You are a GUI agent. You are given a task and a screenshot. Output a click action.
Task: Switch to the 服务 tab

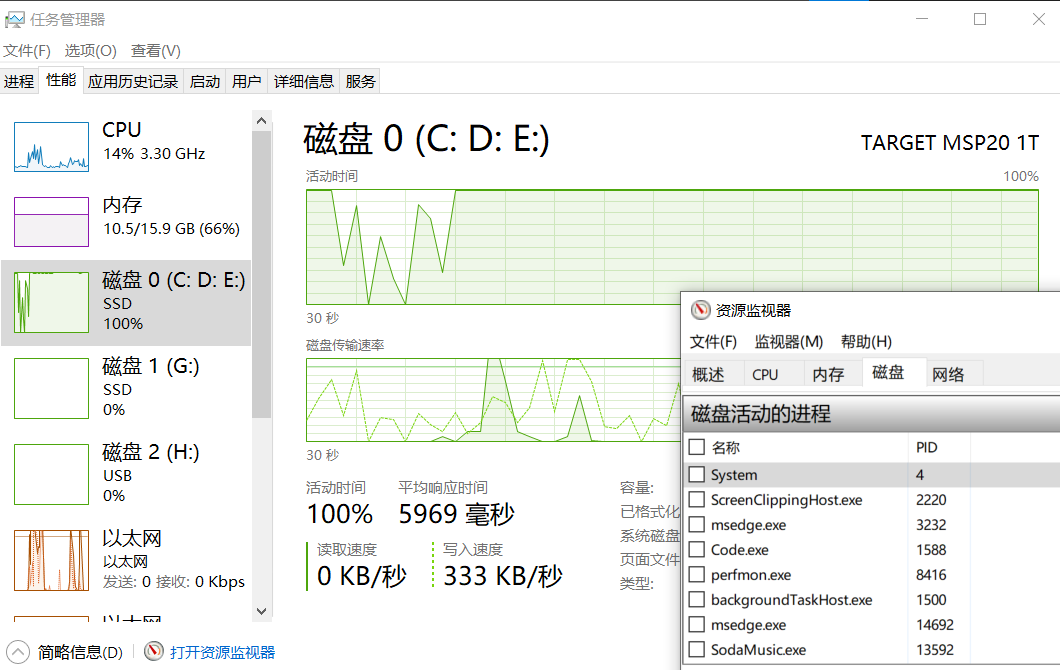(360, 82)
